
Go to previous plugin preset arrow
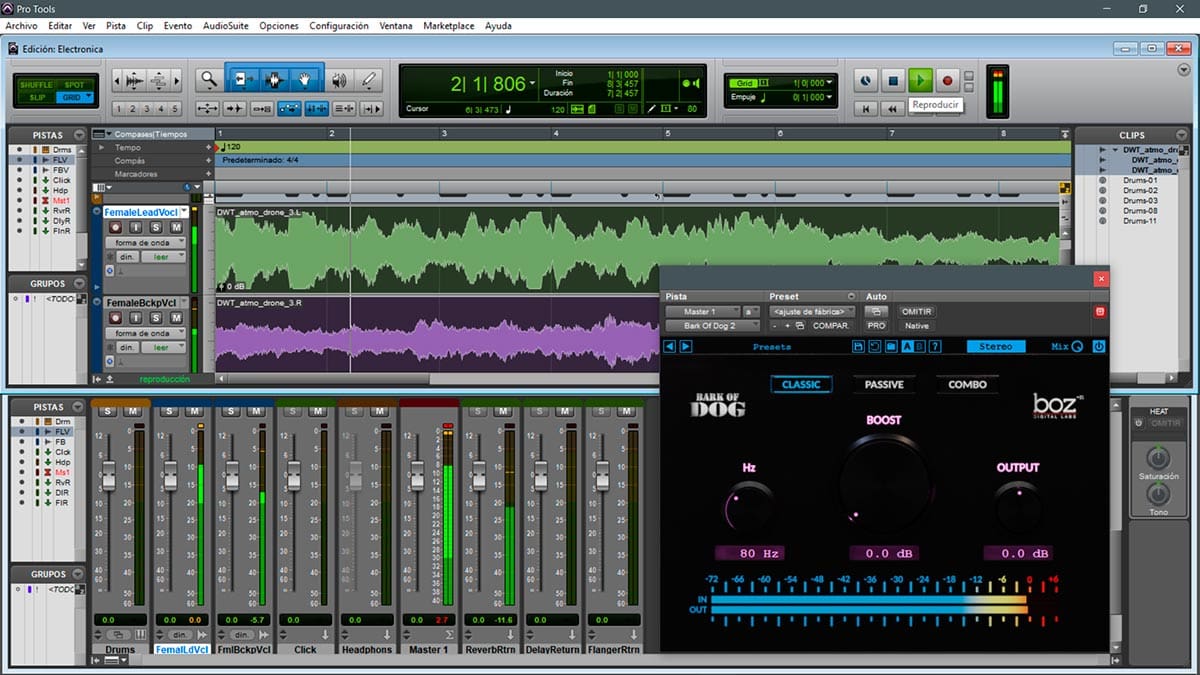670,346
